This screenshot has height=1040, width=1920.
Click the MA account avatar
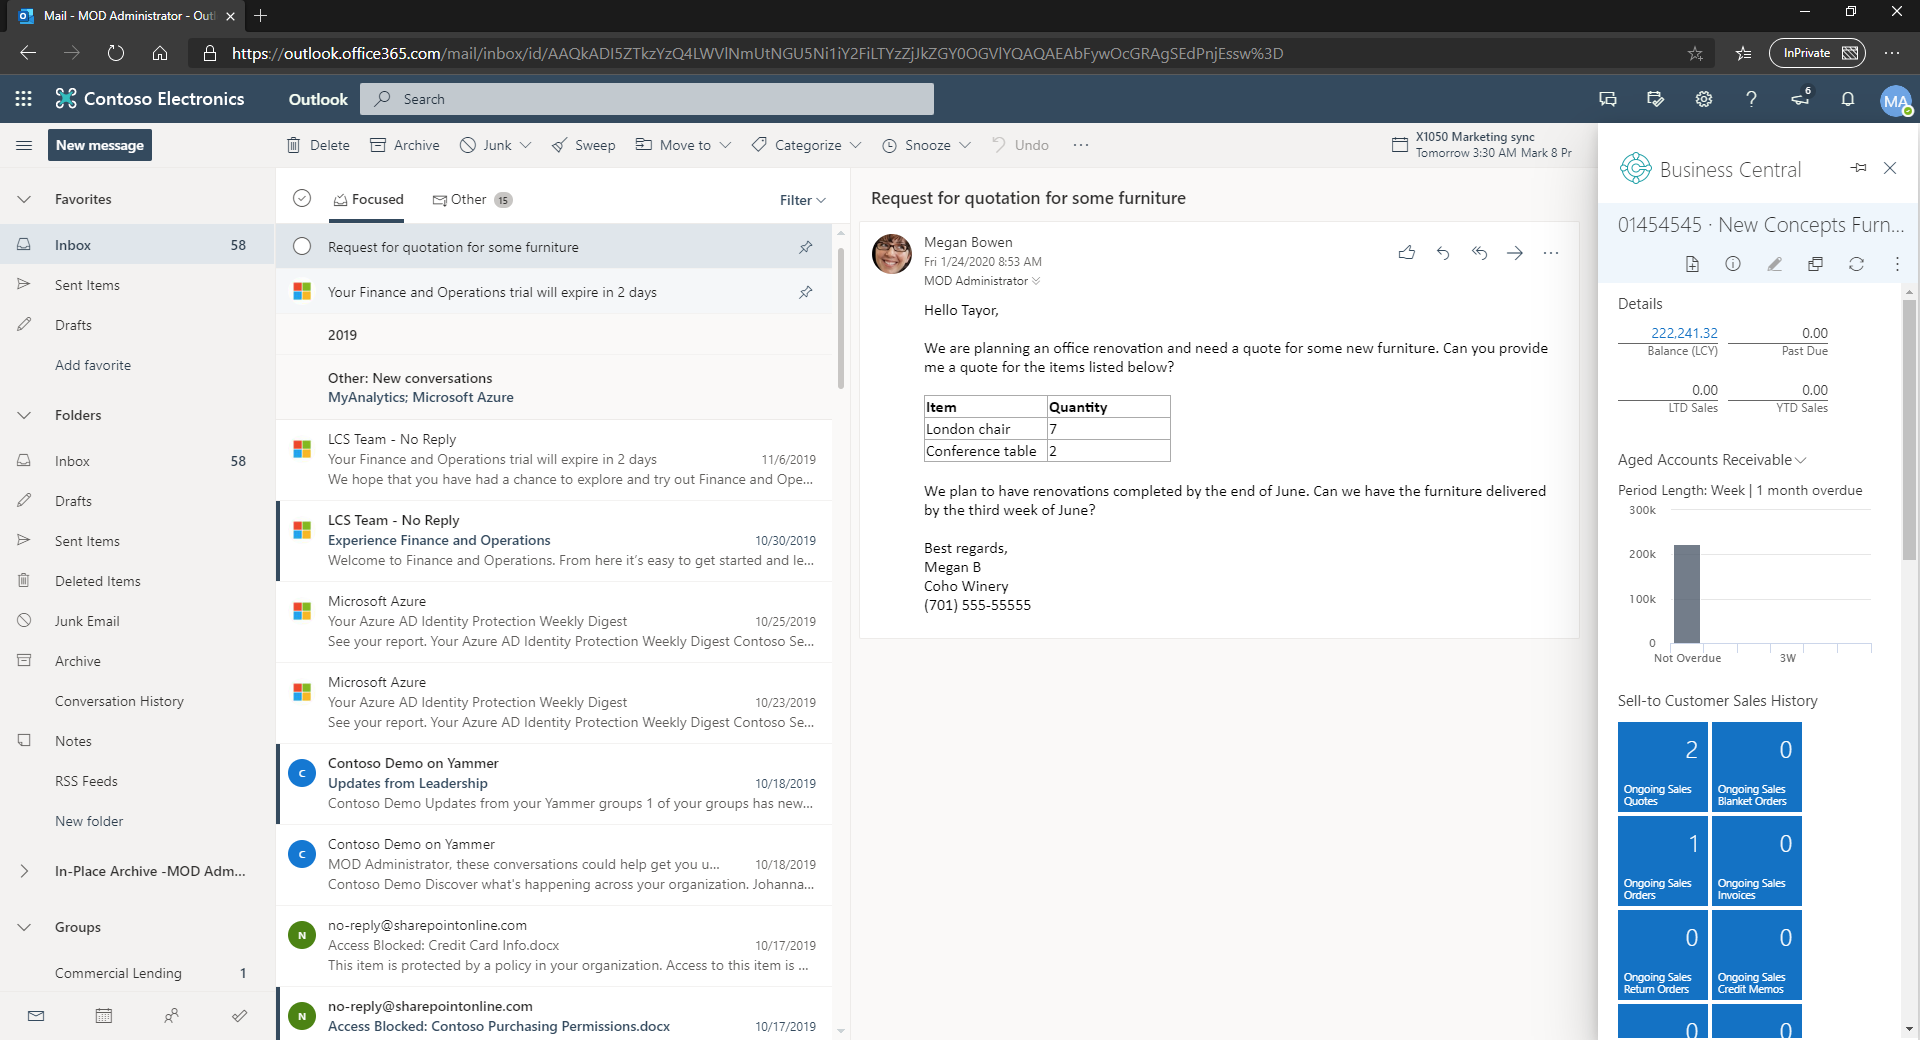tap(1895, 100)
